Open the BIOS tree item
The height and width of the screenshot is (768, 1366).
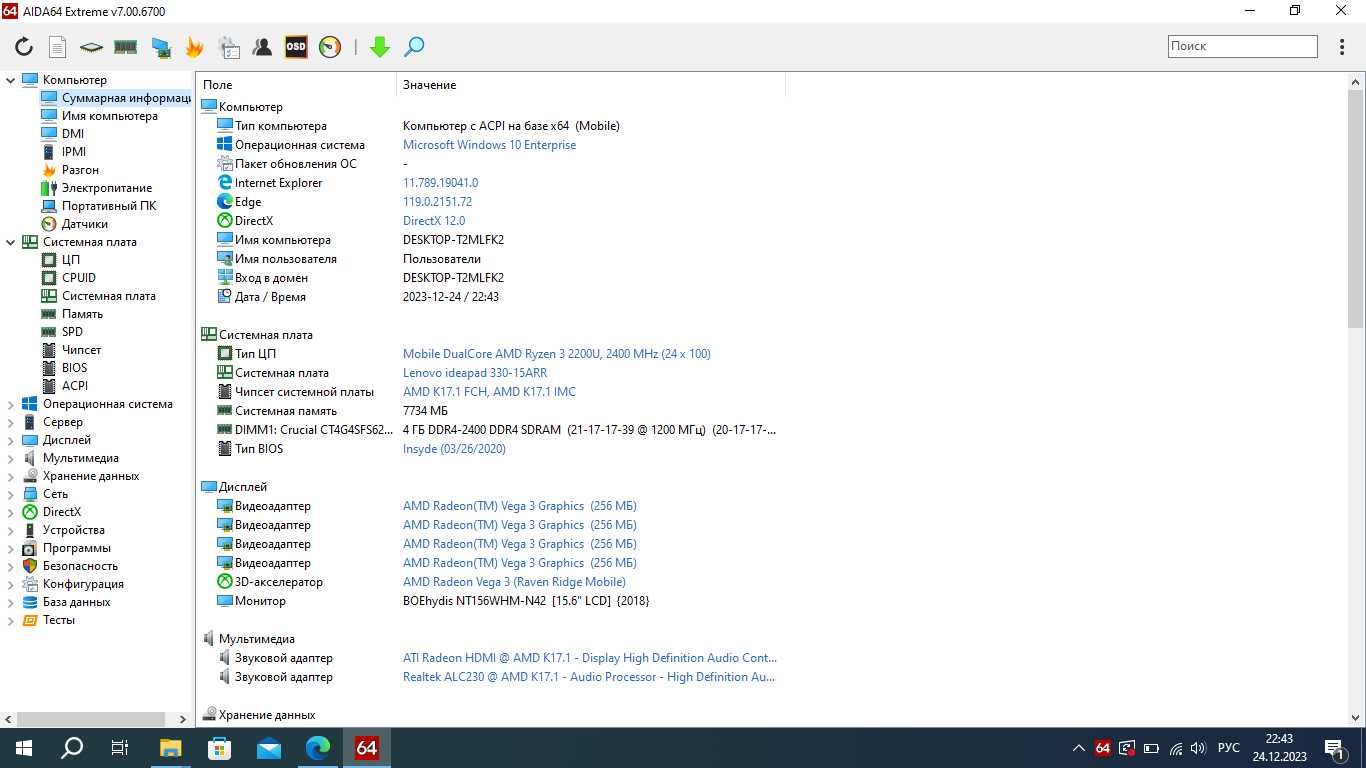coord(64,368)
